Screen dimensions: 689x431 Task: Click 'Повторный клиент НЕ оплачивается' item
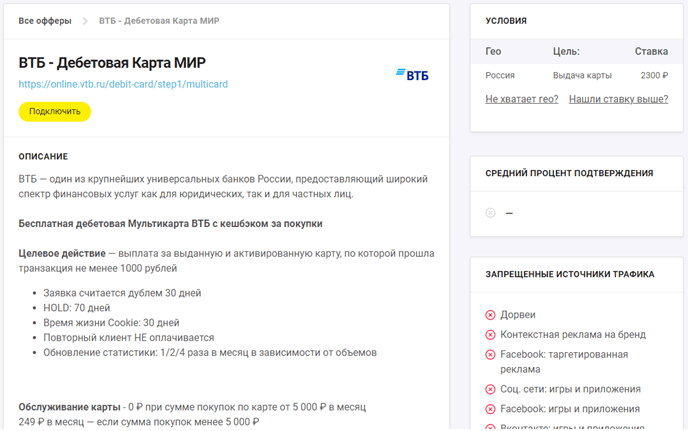129,338
